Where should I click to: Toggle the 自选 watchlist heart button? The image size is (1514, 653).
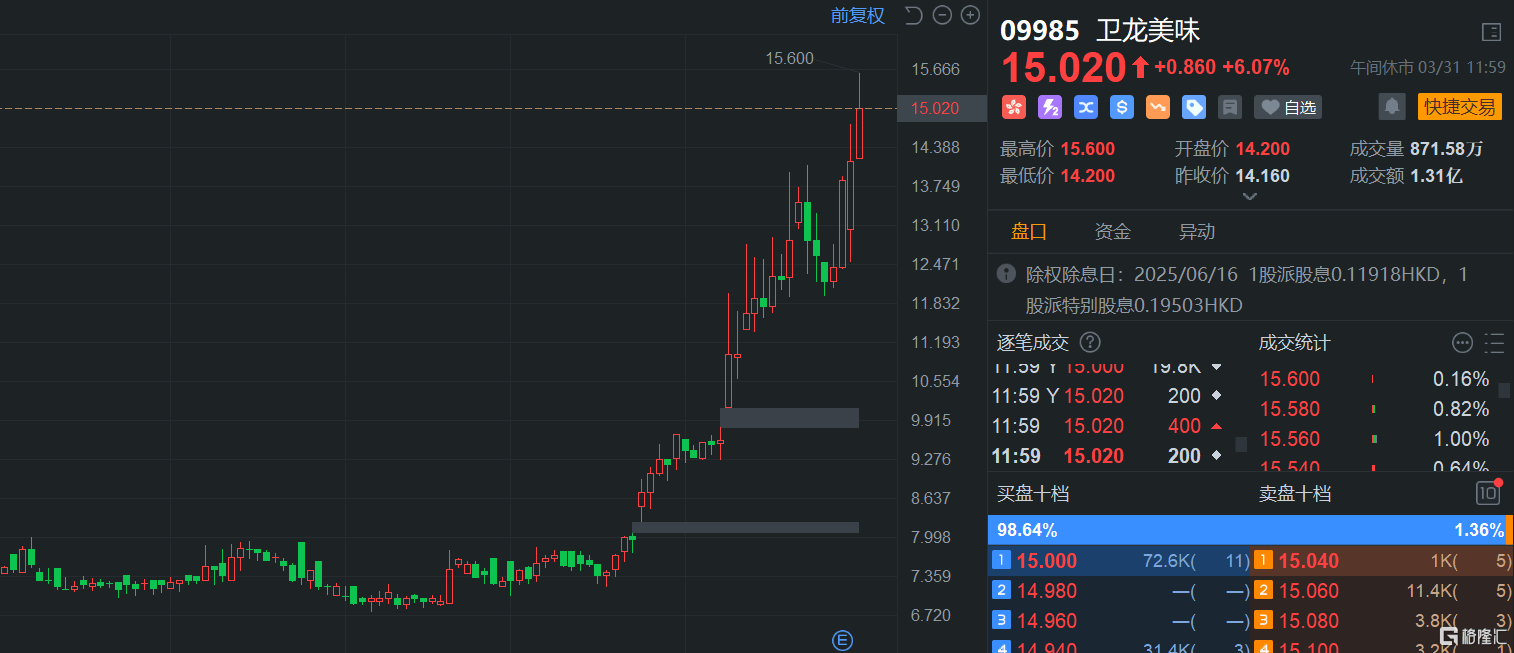point(1287,107)
